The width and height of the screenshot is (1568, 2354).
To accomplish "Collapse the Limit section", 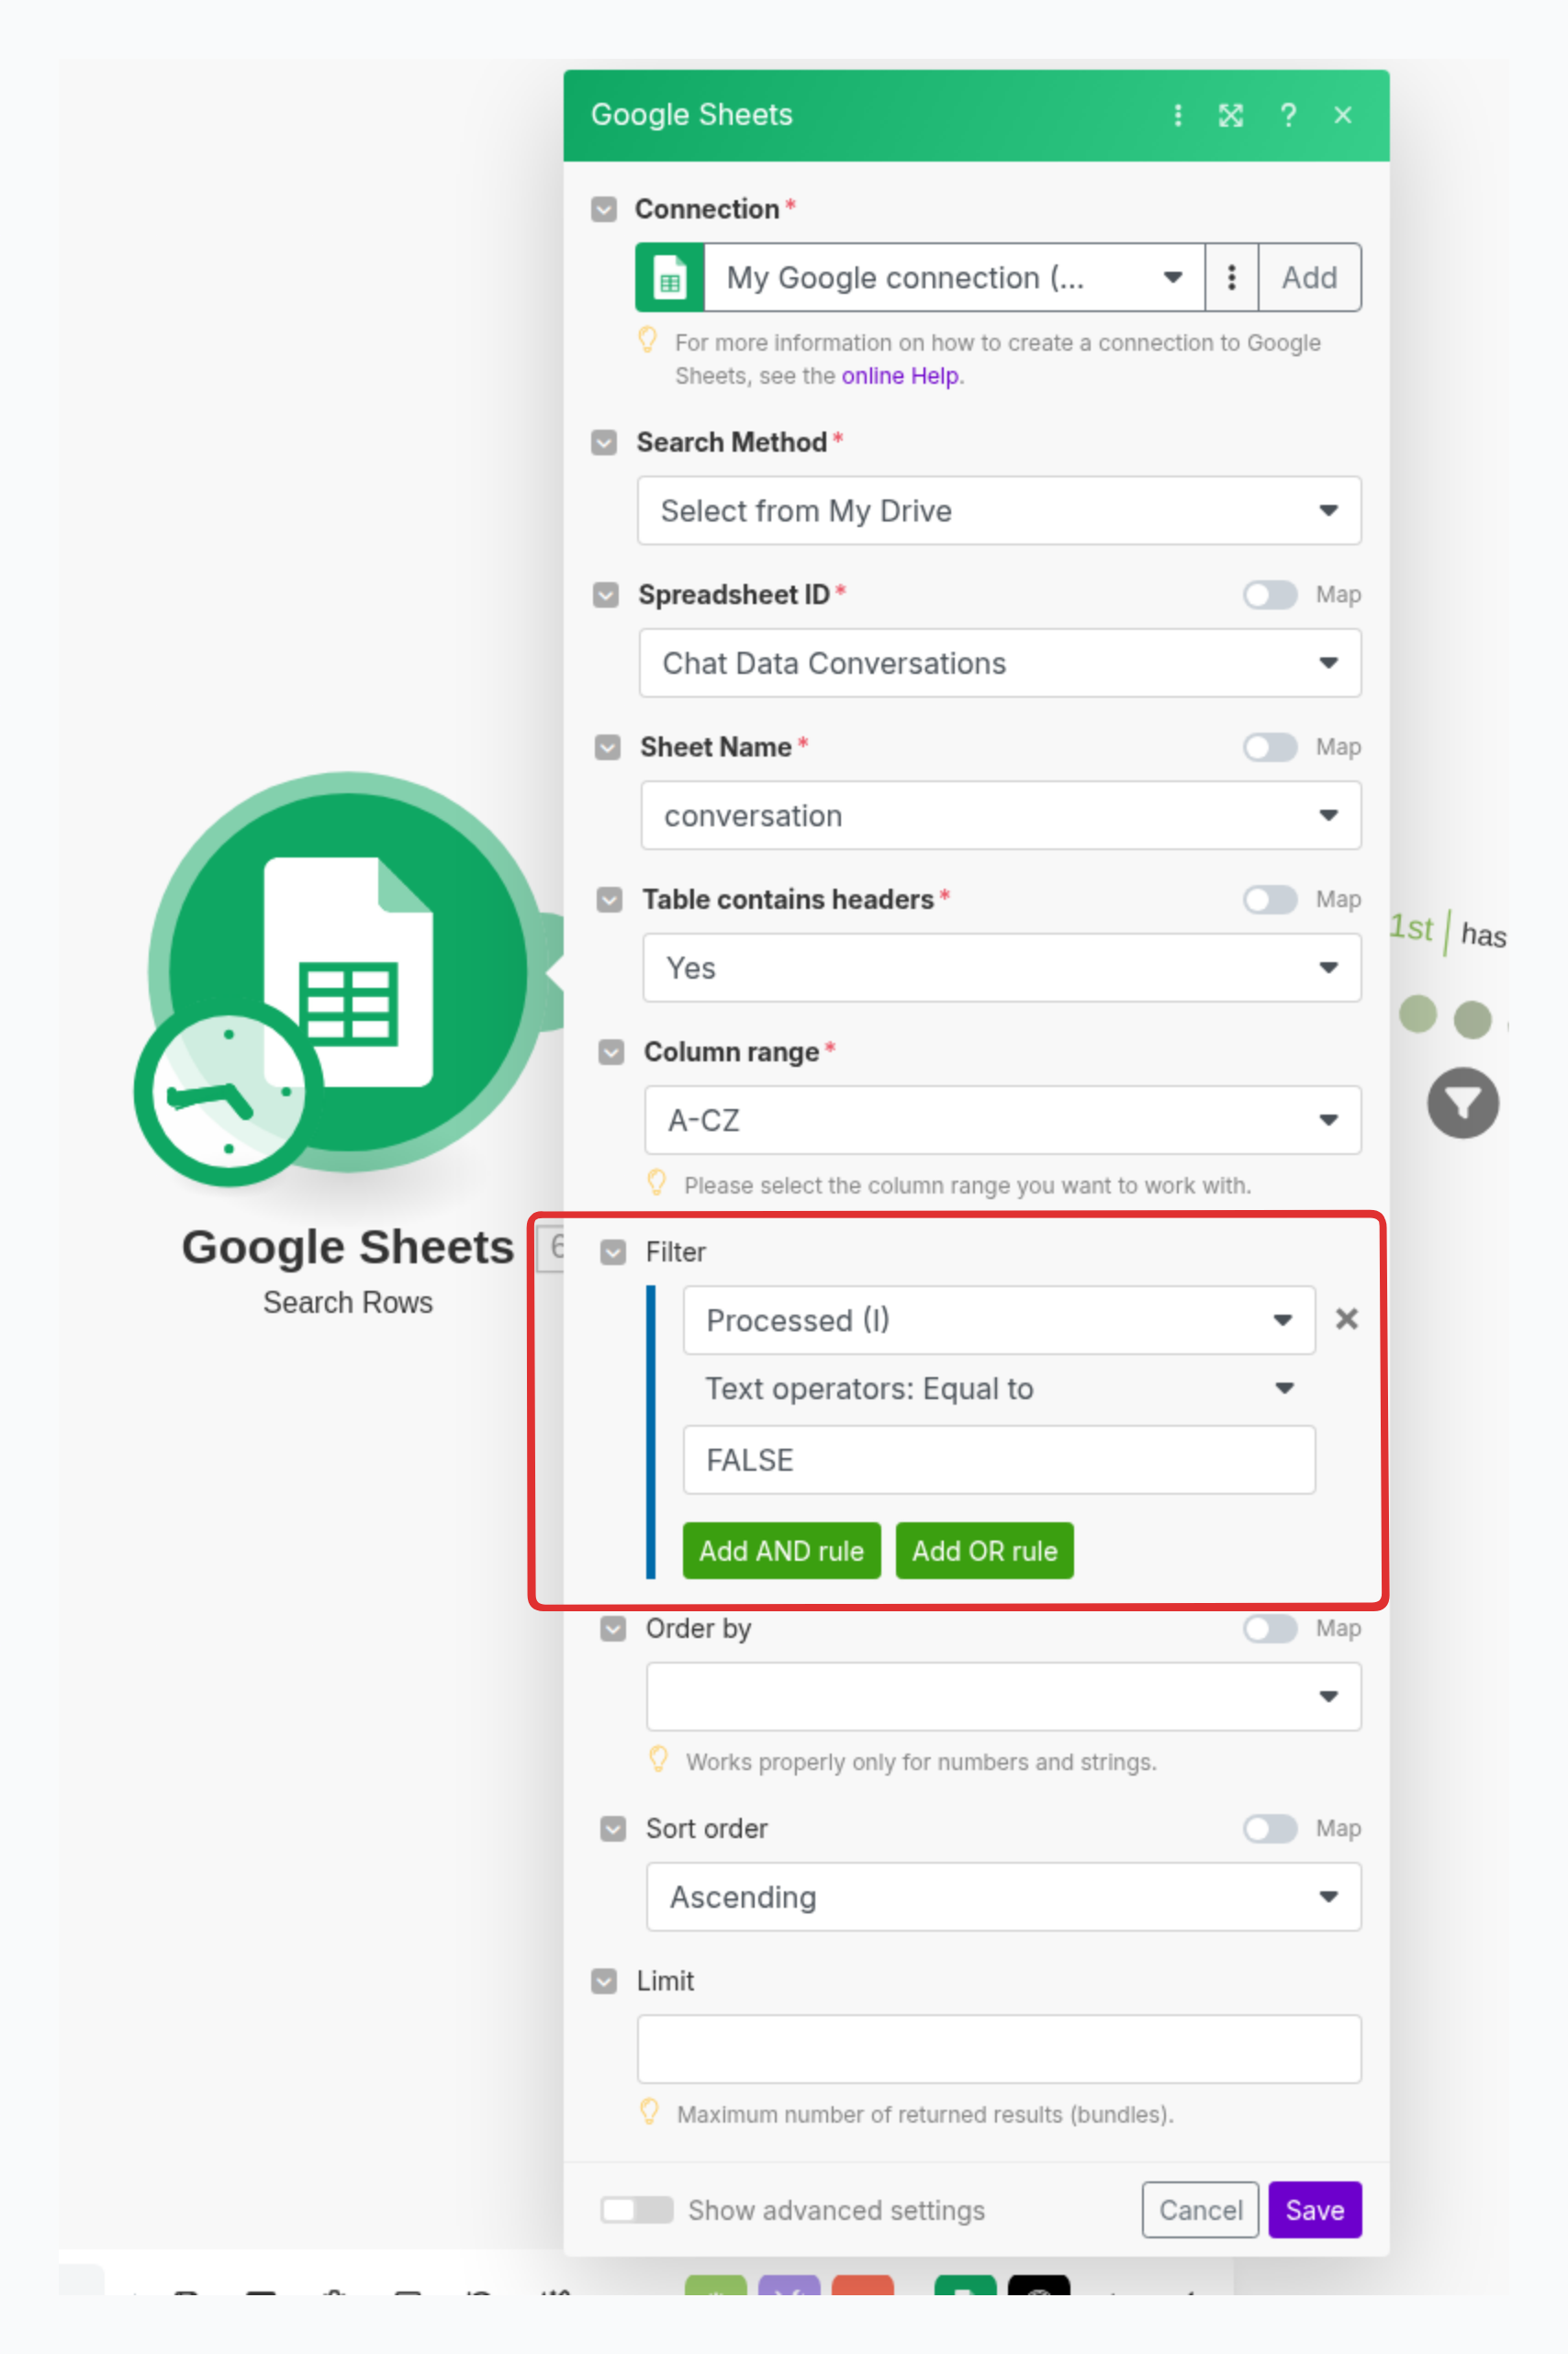I will click(603, 1981).
